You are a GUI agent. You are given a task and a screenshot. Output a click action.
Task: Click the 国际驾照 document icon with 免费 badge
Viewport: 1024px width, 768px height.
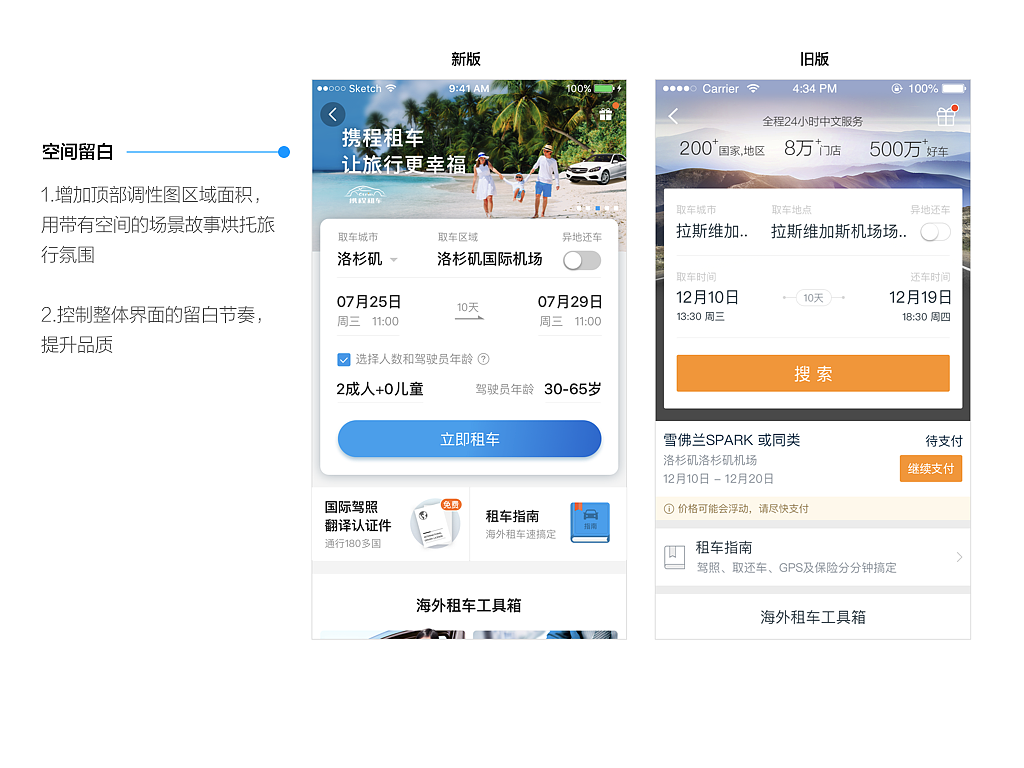[x=435, y=523]
